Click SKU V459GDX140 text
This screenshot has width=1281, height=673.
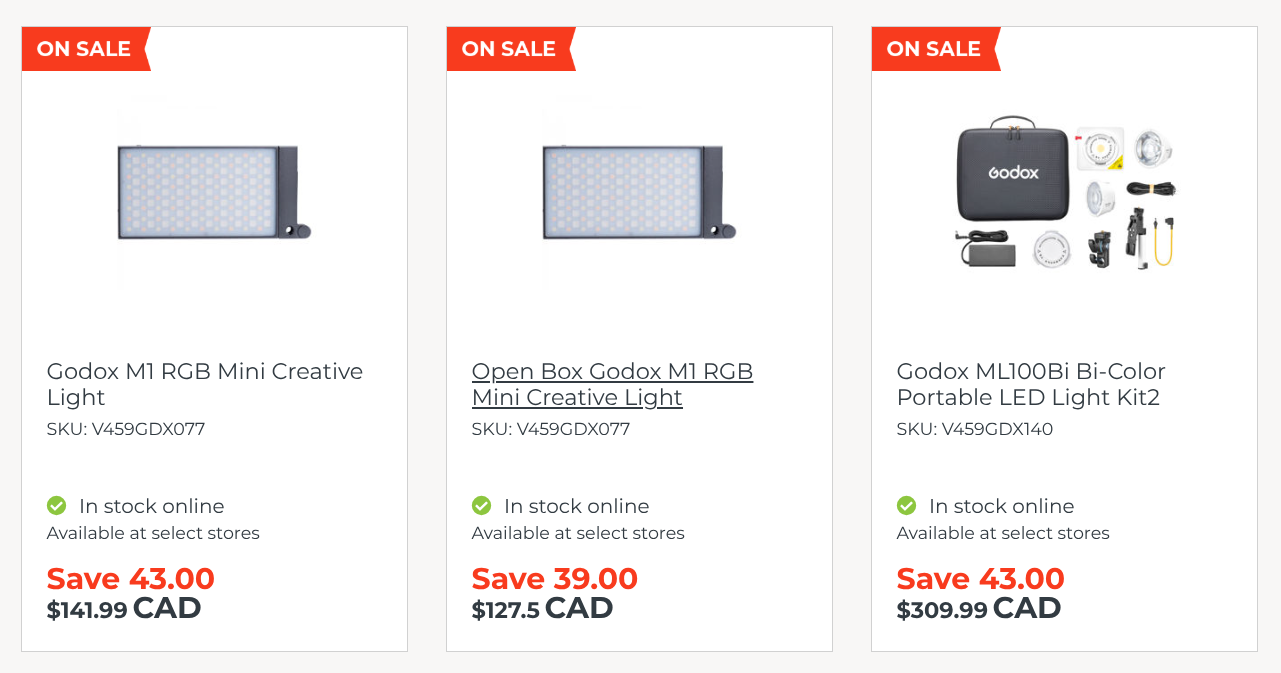[x=975, y=429]
